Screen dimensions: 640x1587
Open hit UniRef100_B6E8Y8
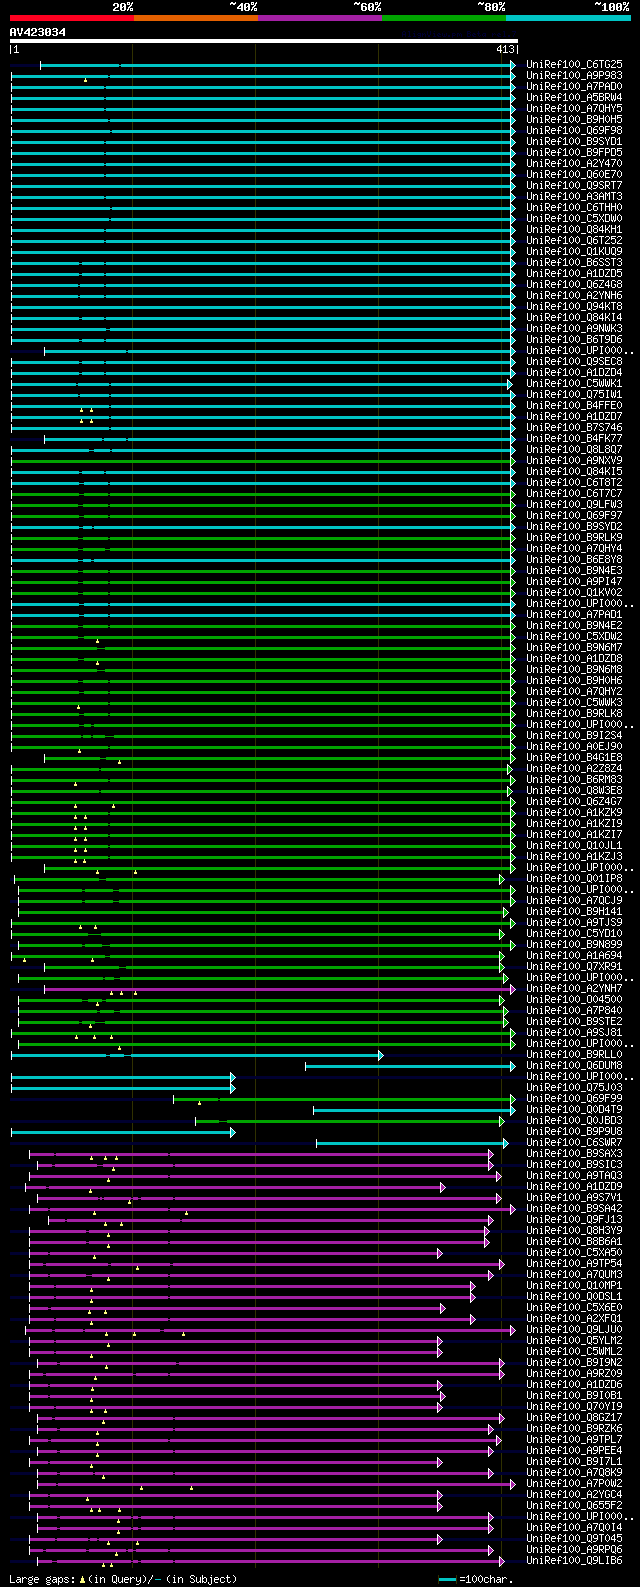click(x=574, y=559)
